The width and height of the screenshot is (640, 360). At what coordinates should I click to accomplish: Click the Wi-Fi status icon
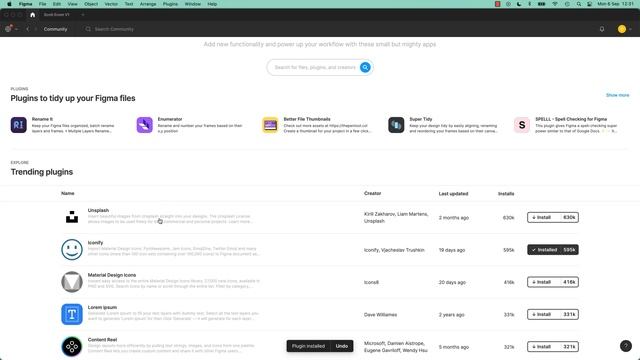click(555, 4)
